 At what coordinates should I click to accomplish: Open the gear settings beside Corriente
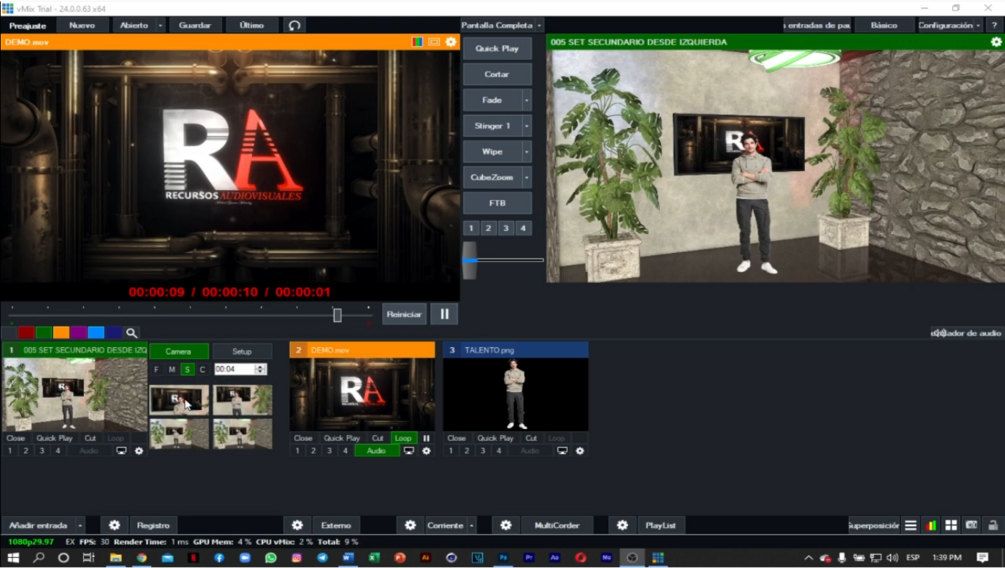coord(410,525)
